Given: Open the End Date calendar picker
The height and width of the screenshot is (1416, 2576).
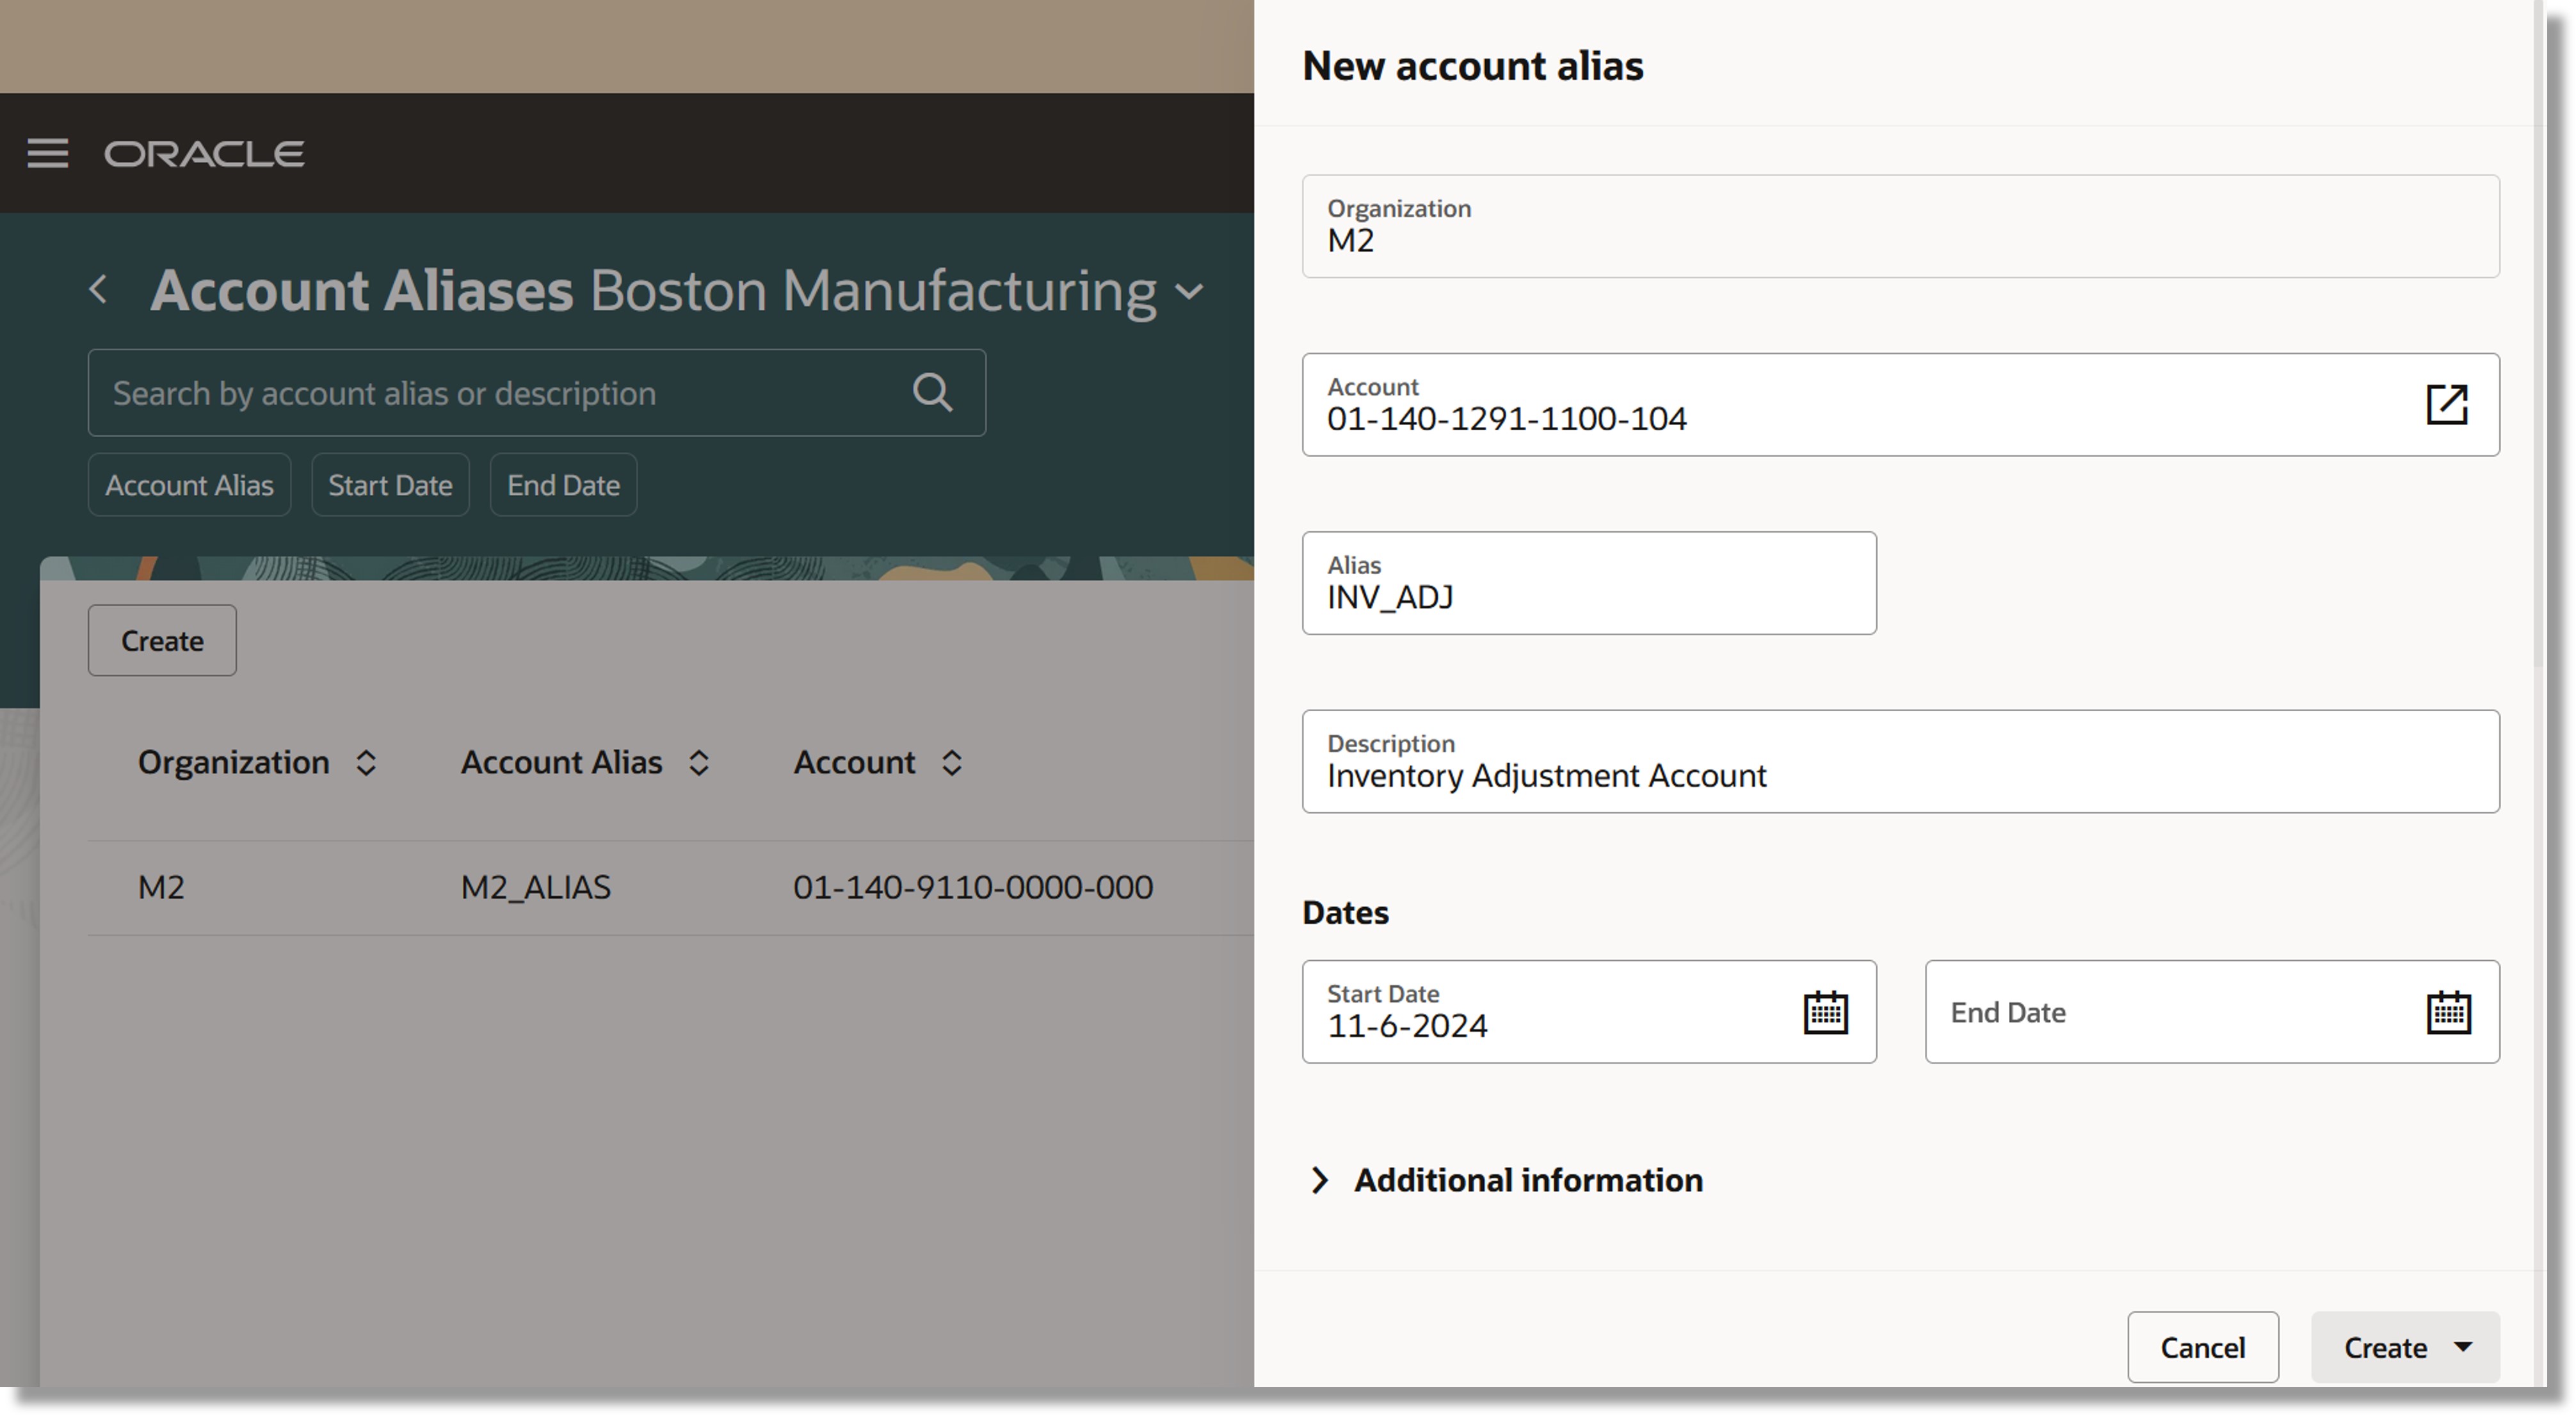Looking at the screenshot, I should pos(2448,1012).
